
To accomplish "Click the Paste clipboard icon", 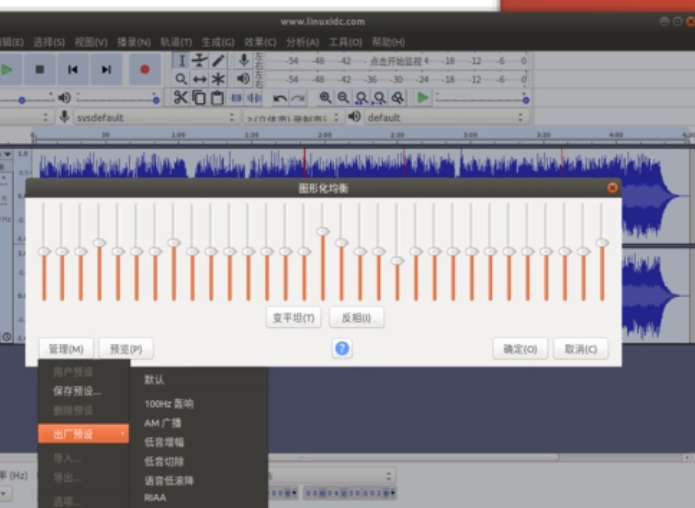I will (217, 98).
